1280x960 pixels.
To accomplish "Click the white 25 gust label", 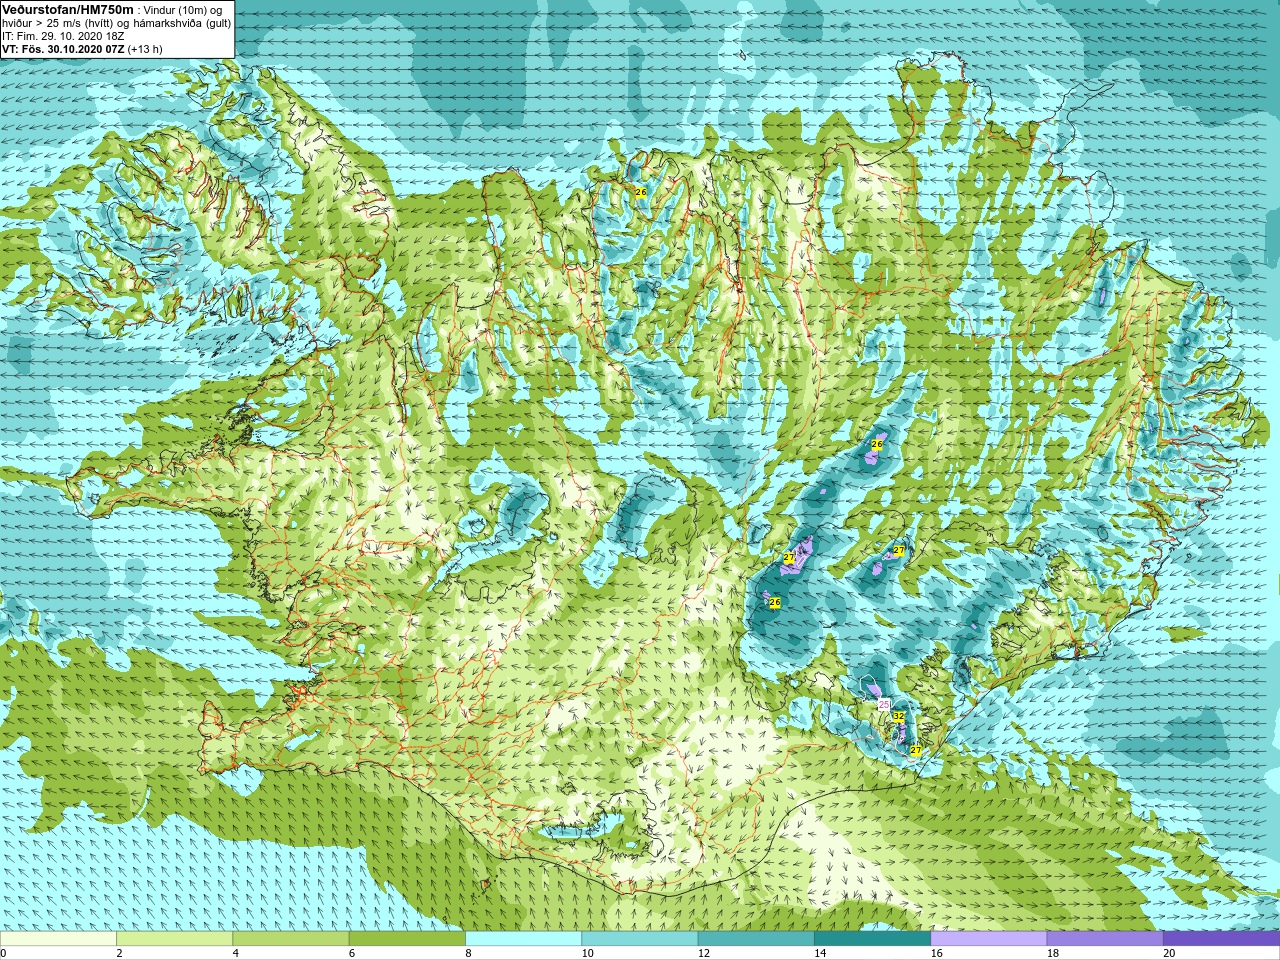I will (884, 705).
